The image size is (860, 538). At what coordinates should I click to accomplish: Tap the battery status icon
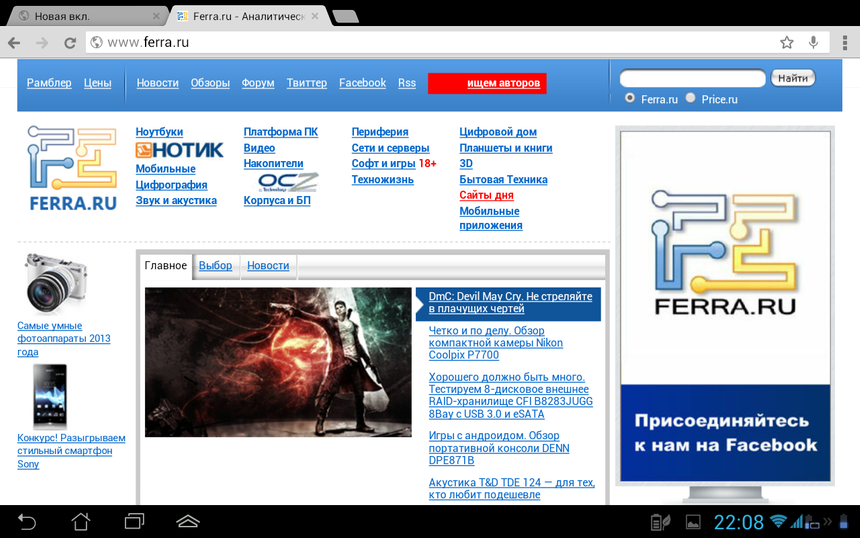[844, 522]
